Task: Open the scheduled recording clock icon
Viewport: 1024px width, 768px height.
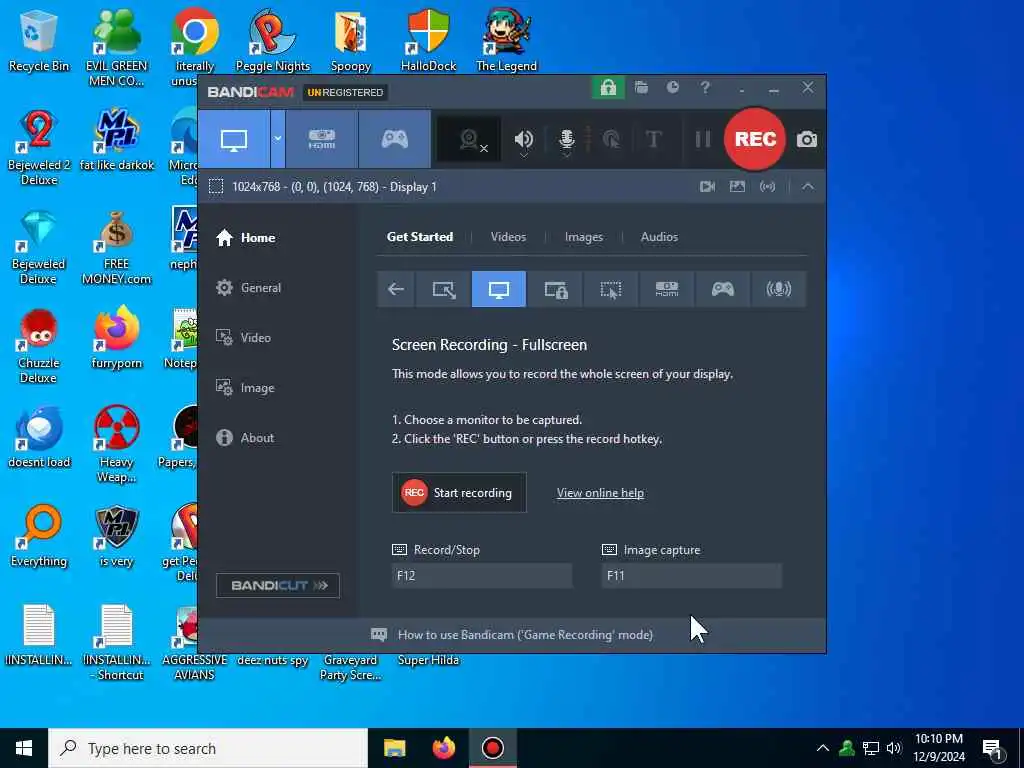Action: click(673, 88)
